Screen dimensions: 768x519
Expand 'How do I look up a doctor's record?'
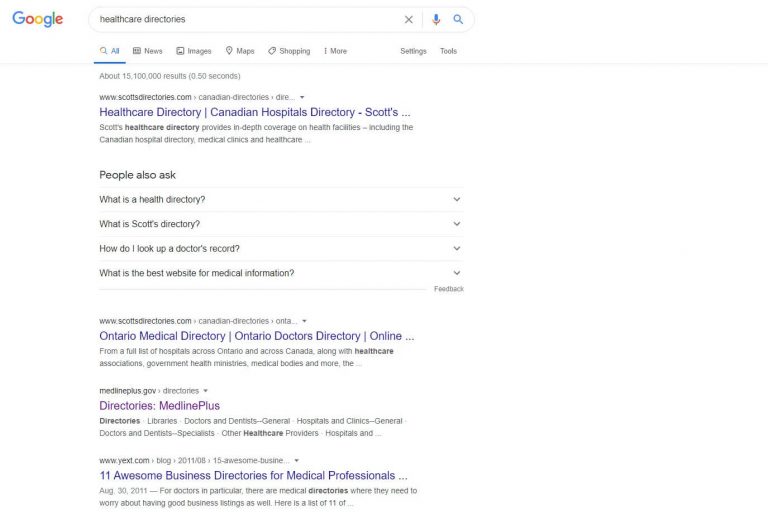click(281, 248)
